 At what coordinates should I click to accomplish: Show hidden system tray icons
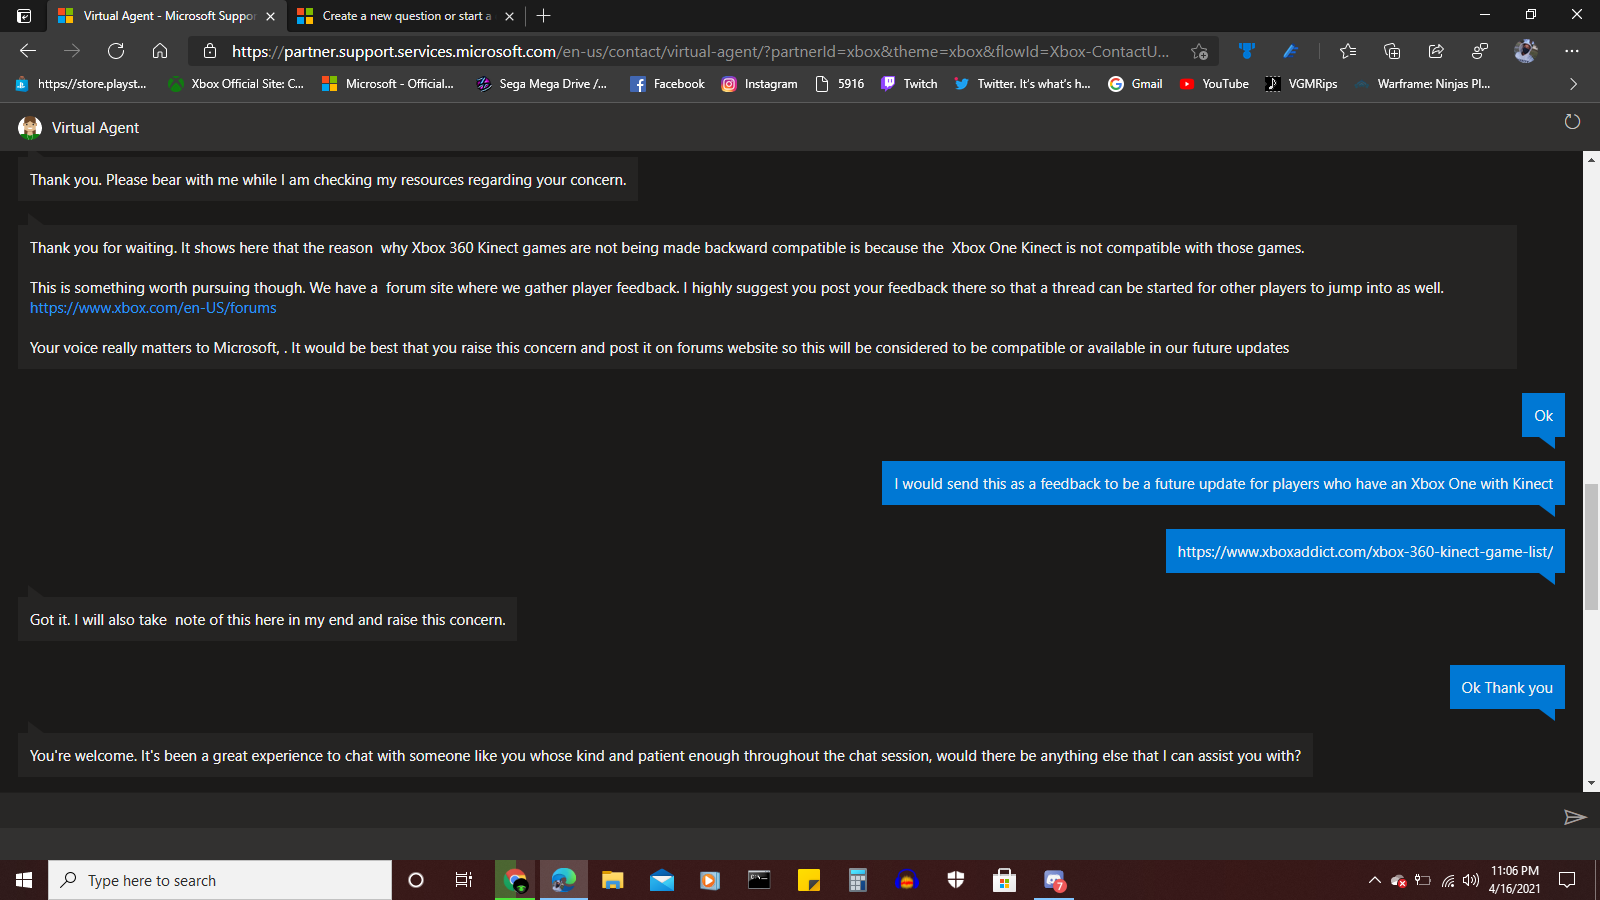[1375, 880]
